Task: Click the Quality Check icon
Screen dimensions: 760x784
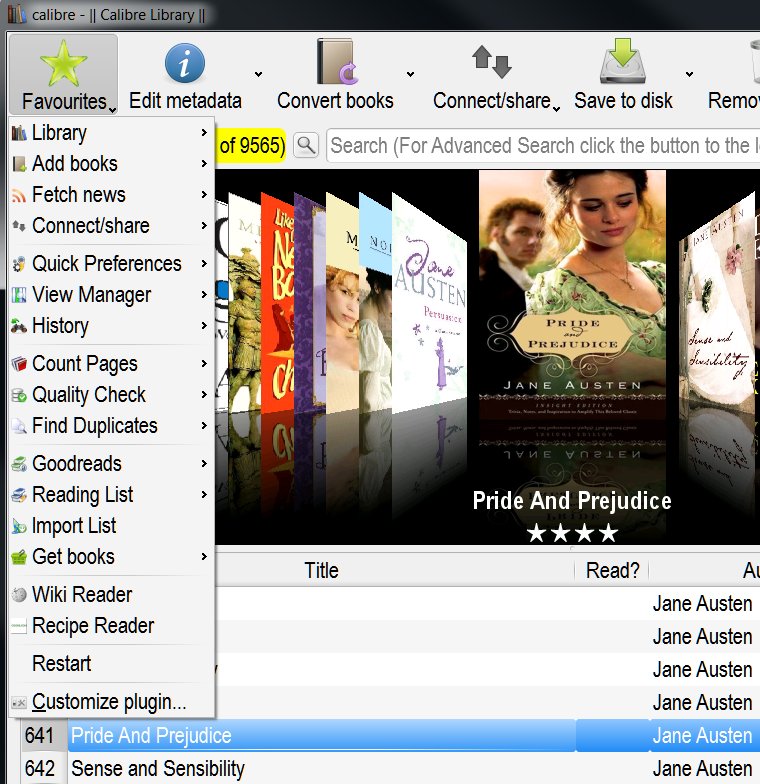Action: 19,394
